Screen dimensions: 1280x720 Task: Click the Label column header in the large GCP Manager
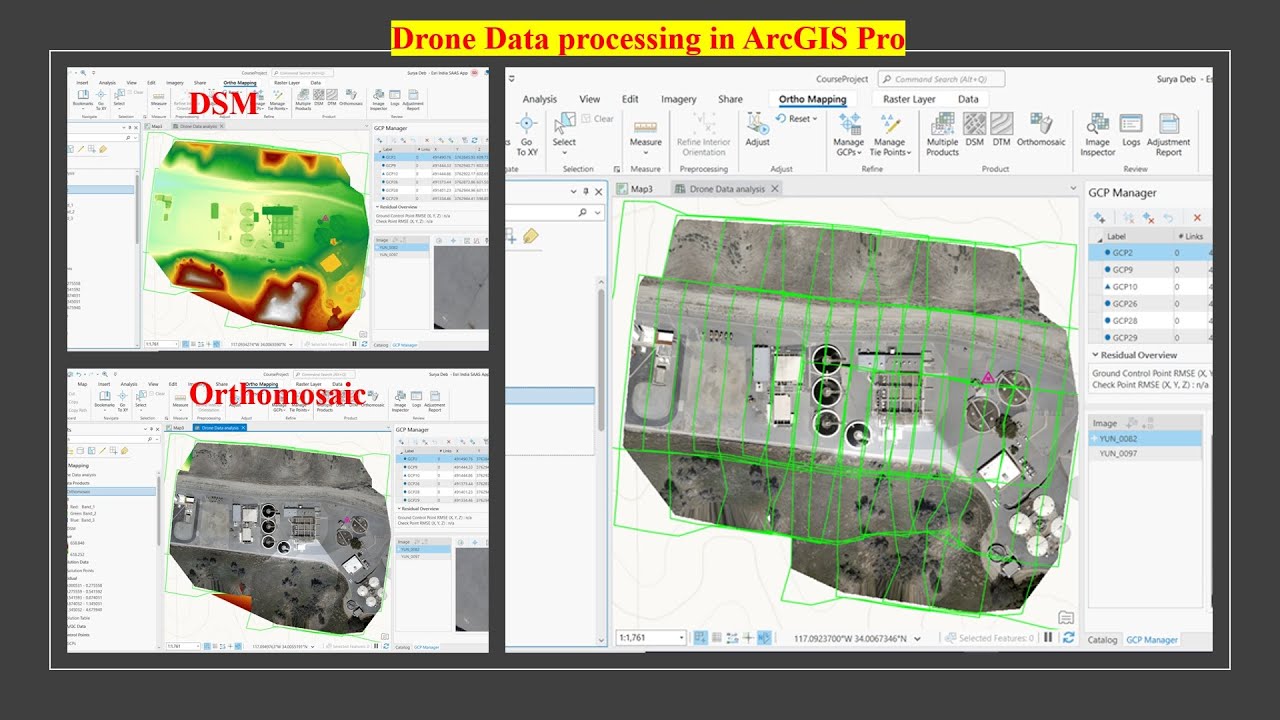(1116, 236)
